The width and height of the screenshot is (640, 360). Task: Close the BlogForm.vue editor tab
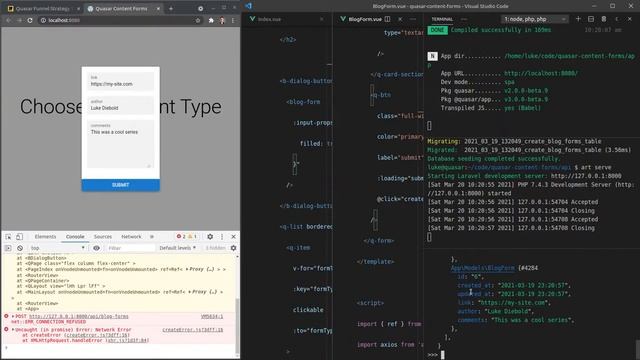400,19
